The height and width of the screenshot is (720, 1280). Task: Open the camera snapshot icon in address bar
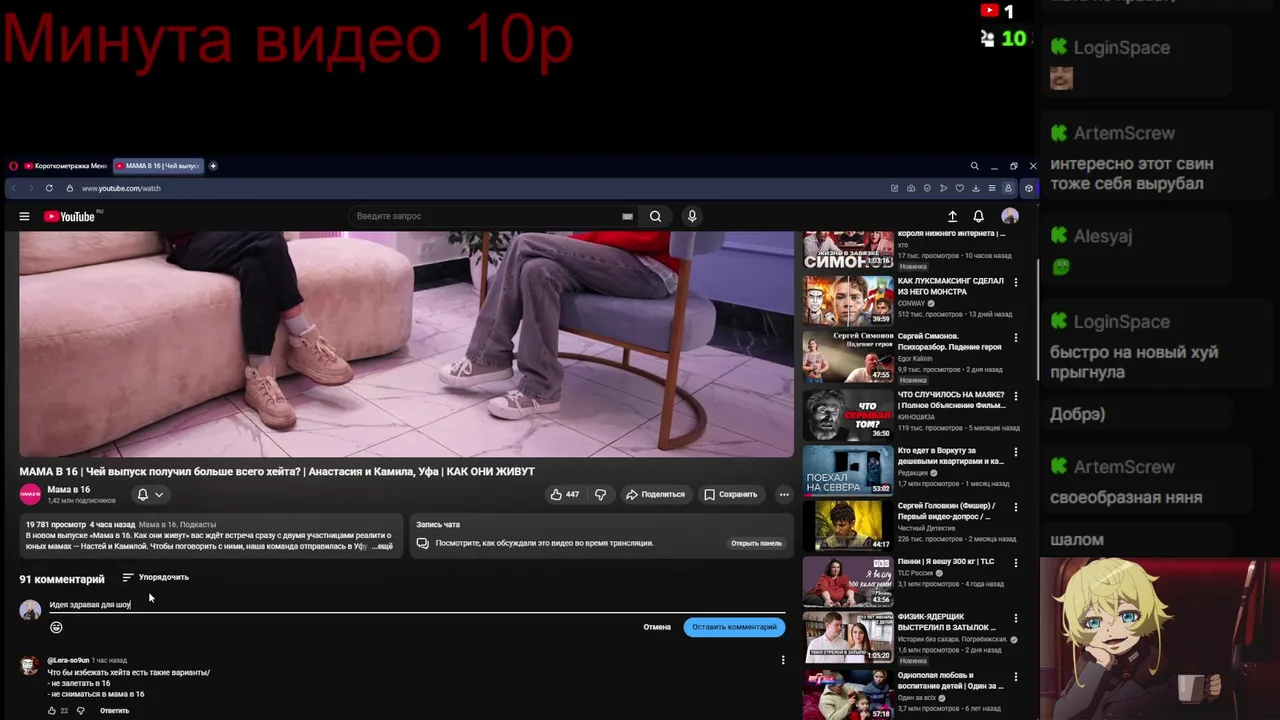click(x=911, y=188)
